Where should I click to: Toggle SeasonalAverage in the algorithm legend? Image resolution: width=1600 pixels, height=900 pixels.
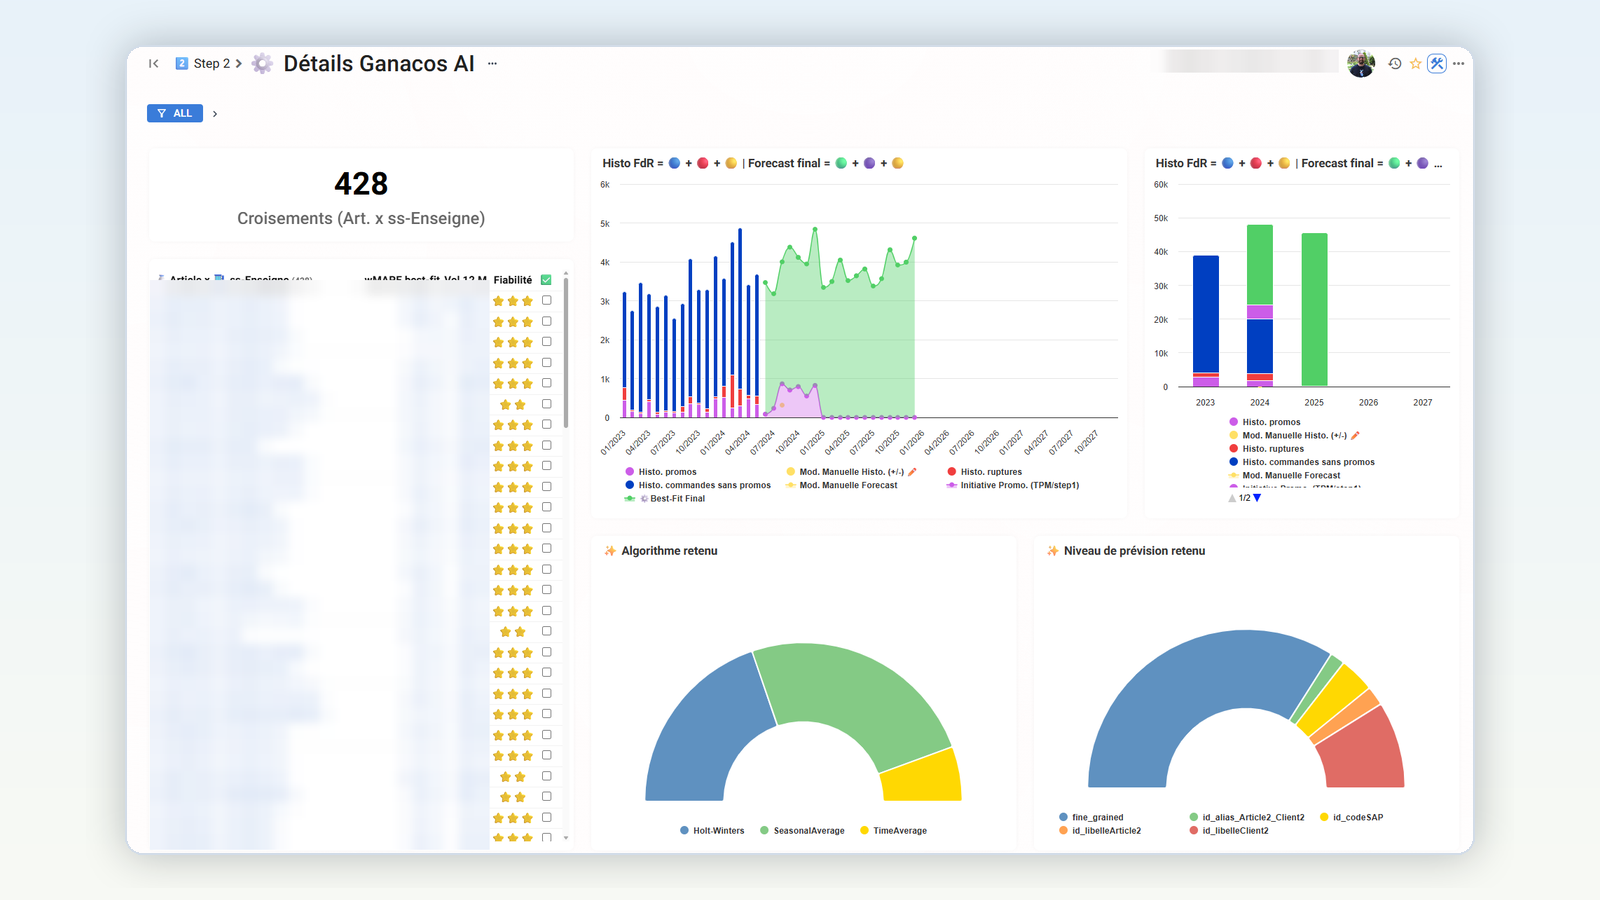[802, 831]
